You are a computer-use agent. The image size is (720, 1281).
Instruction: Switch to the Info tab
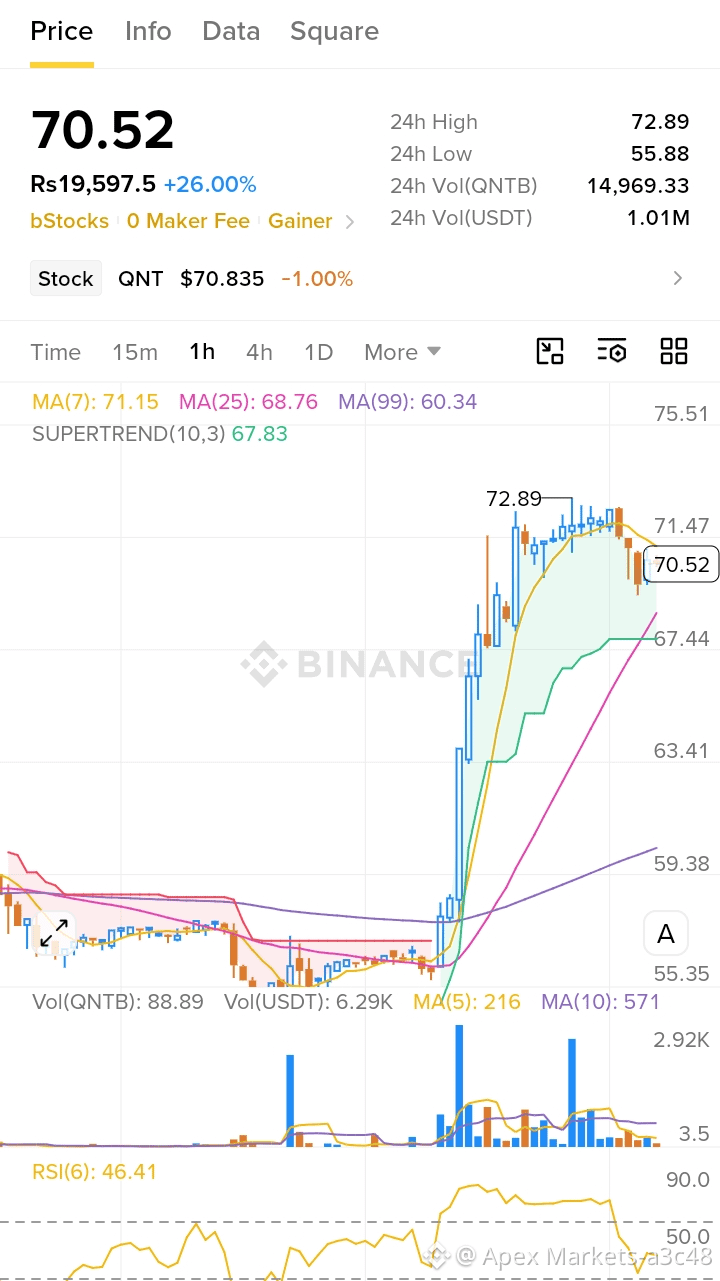tap(148, 32)
